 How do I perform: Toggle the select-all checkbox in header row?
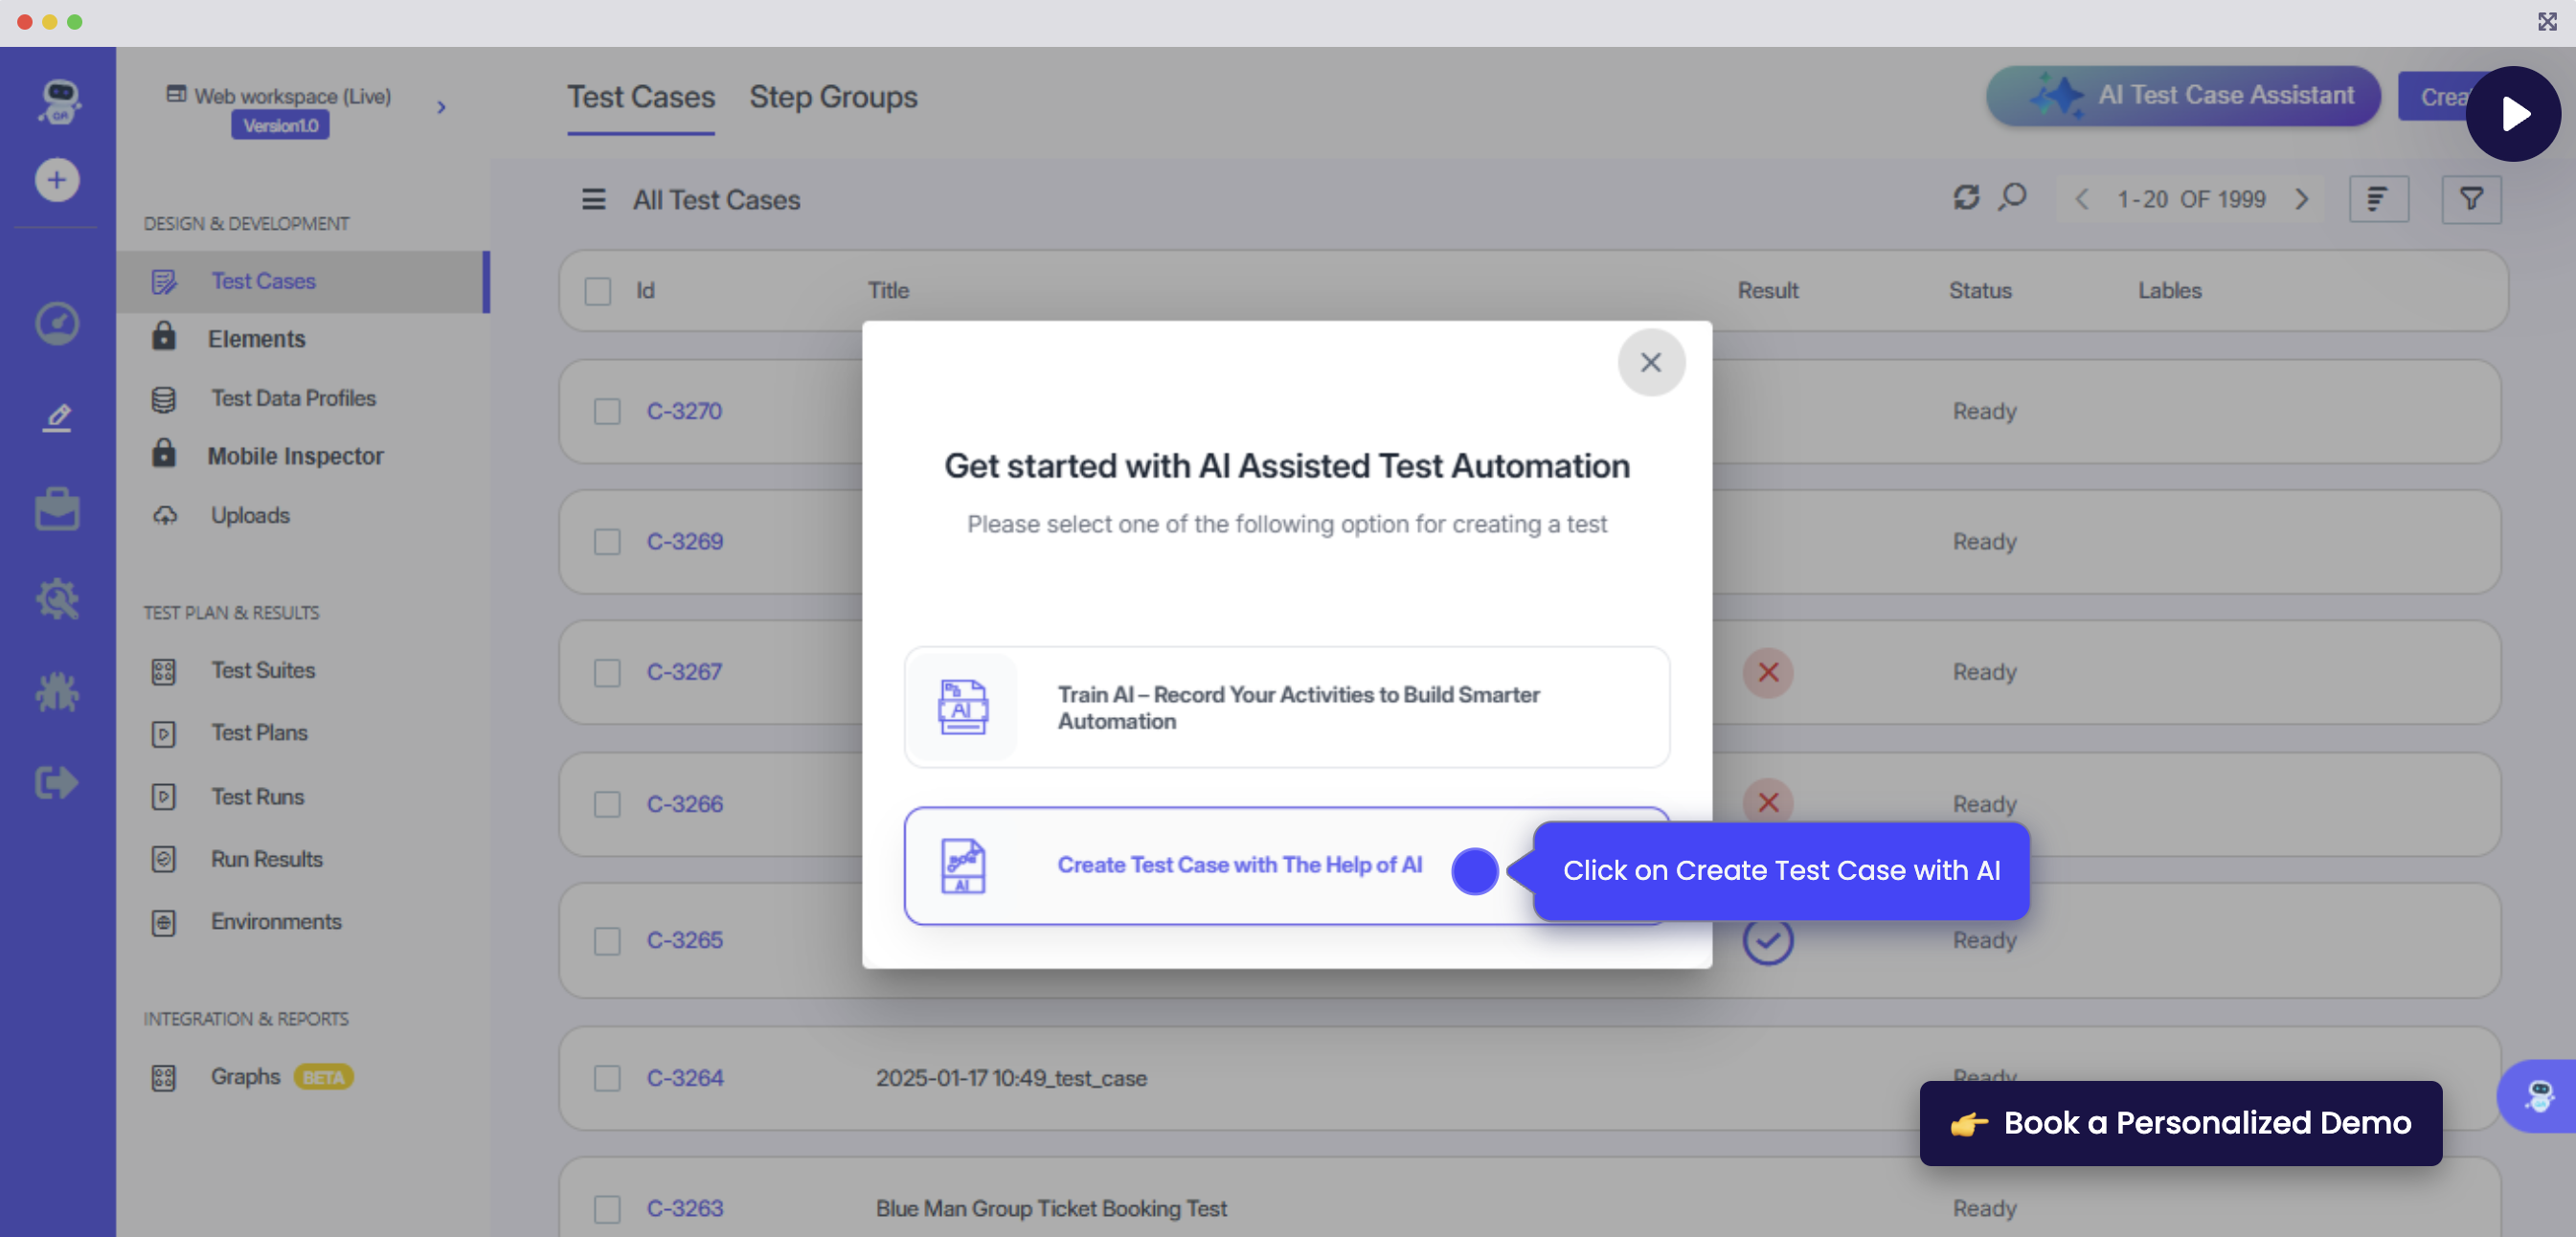pyautogui.click(x=598, y=291)
